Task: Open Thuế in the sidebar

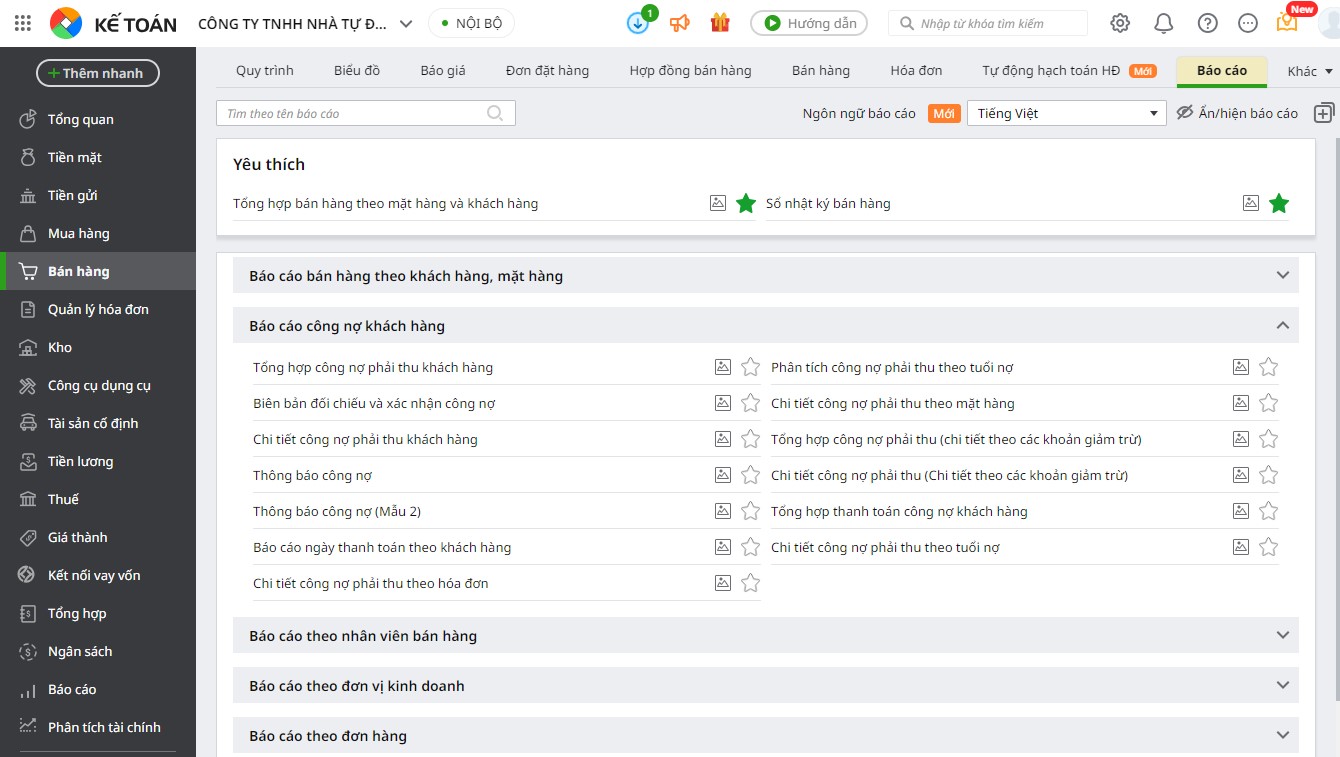Action: point(98,499)
